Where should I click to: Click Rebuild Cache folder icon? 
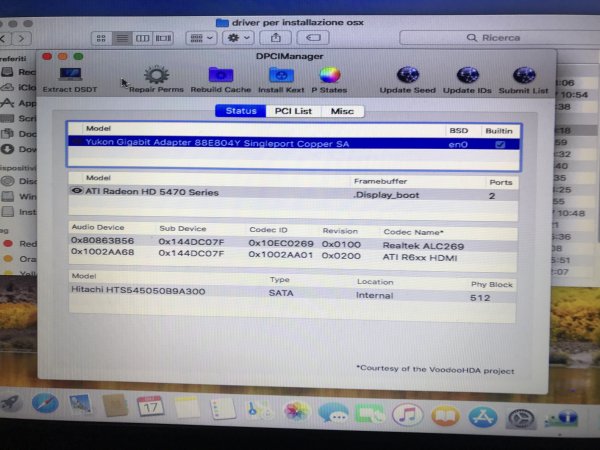tap(221, 75)
